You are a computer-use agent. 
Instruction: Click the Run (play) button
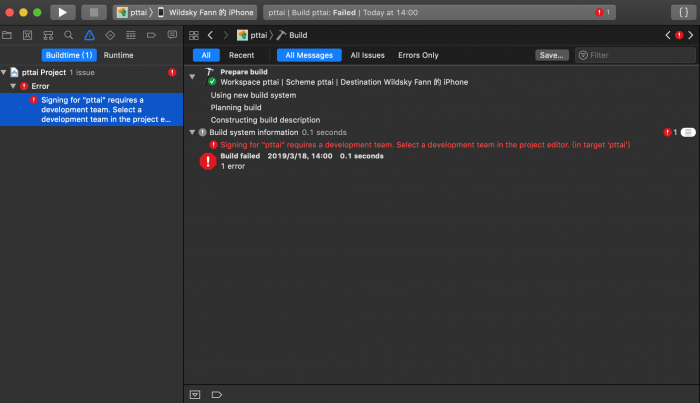[62, 12]
